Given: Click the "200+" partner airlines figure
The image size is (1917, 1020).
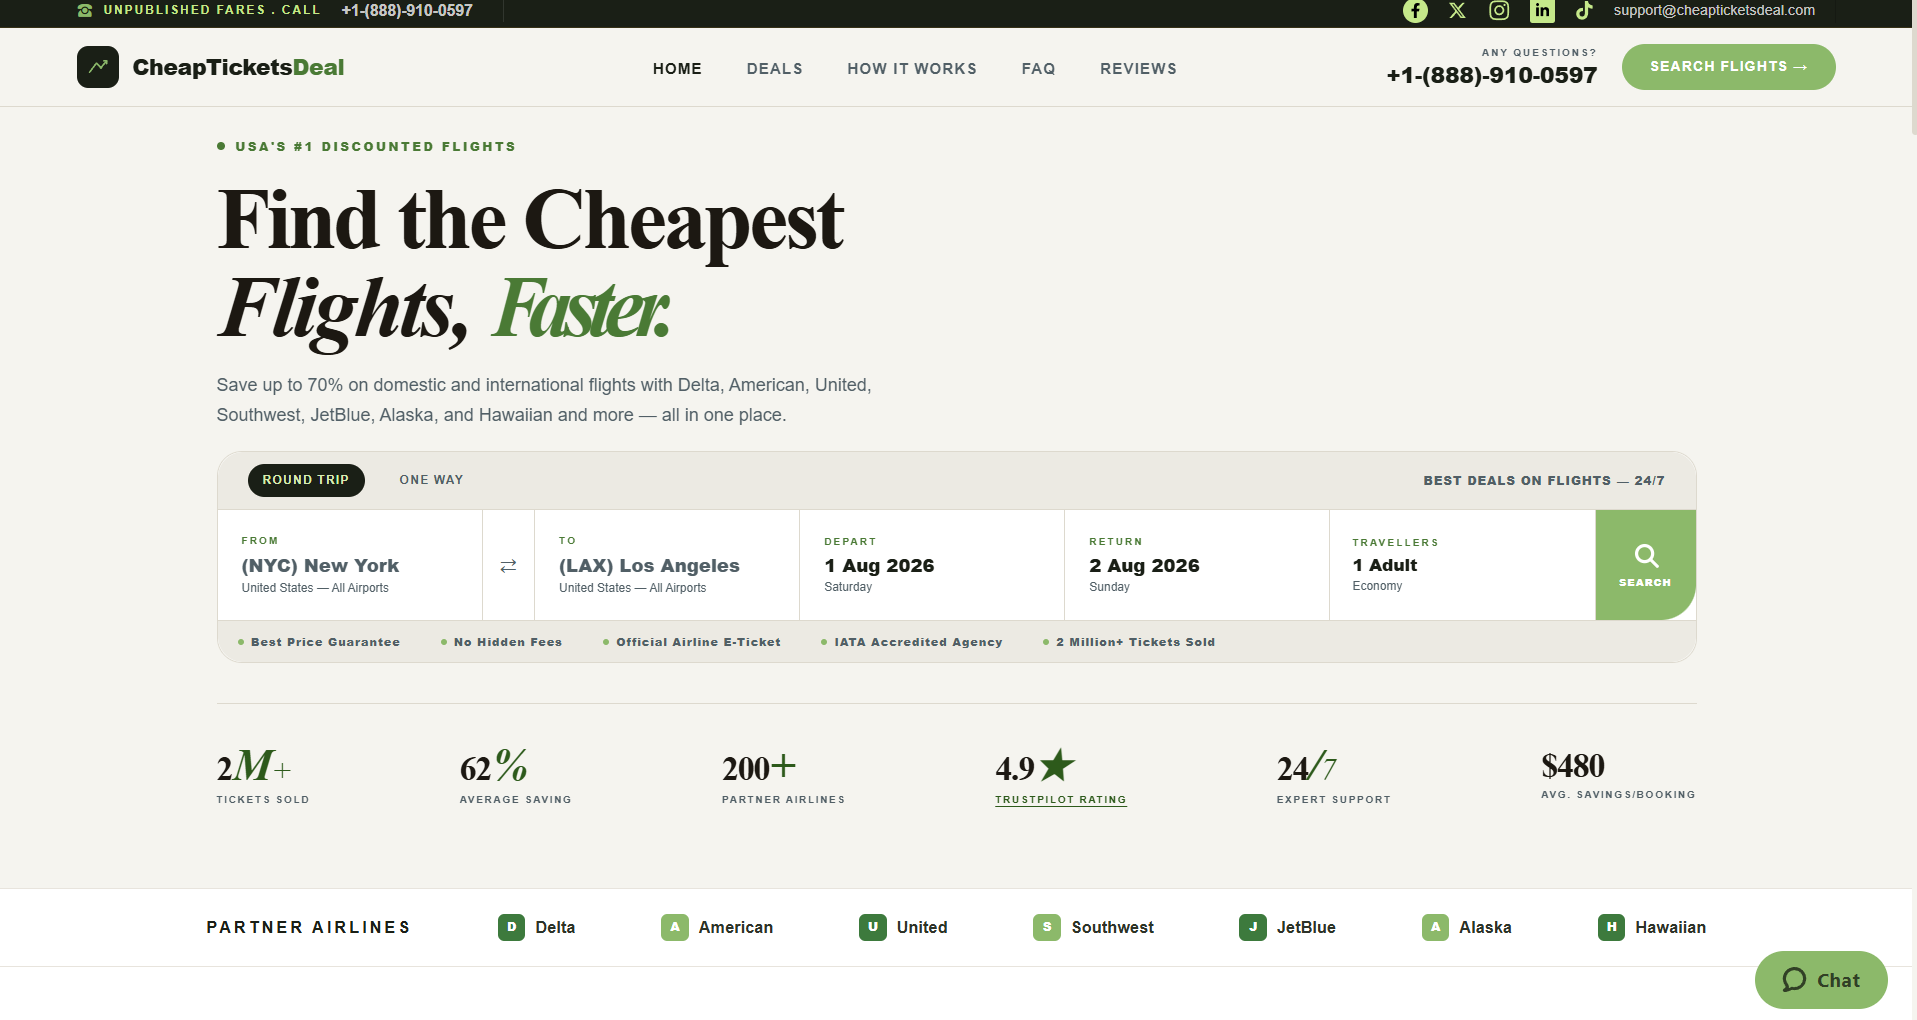Looking at the screenshot, I should (759, 767).
